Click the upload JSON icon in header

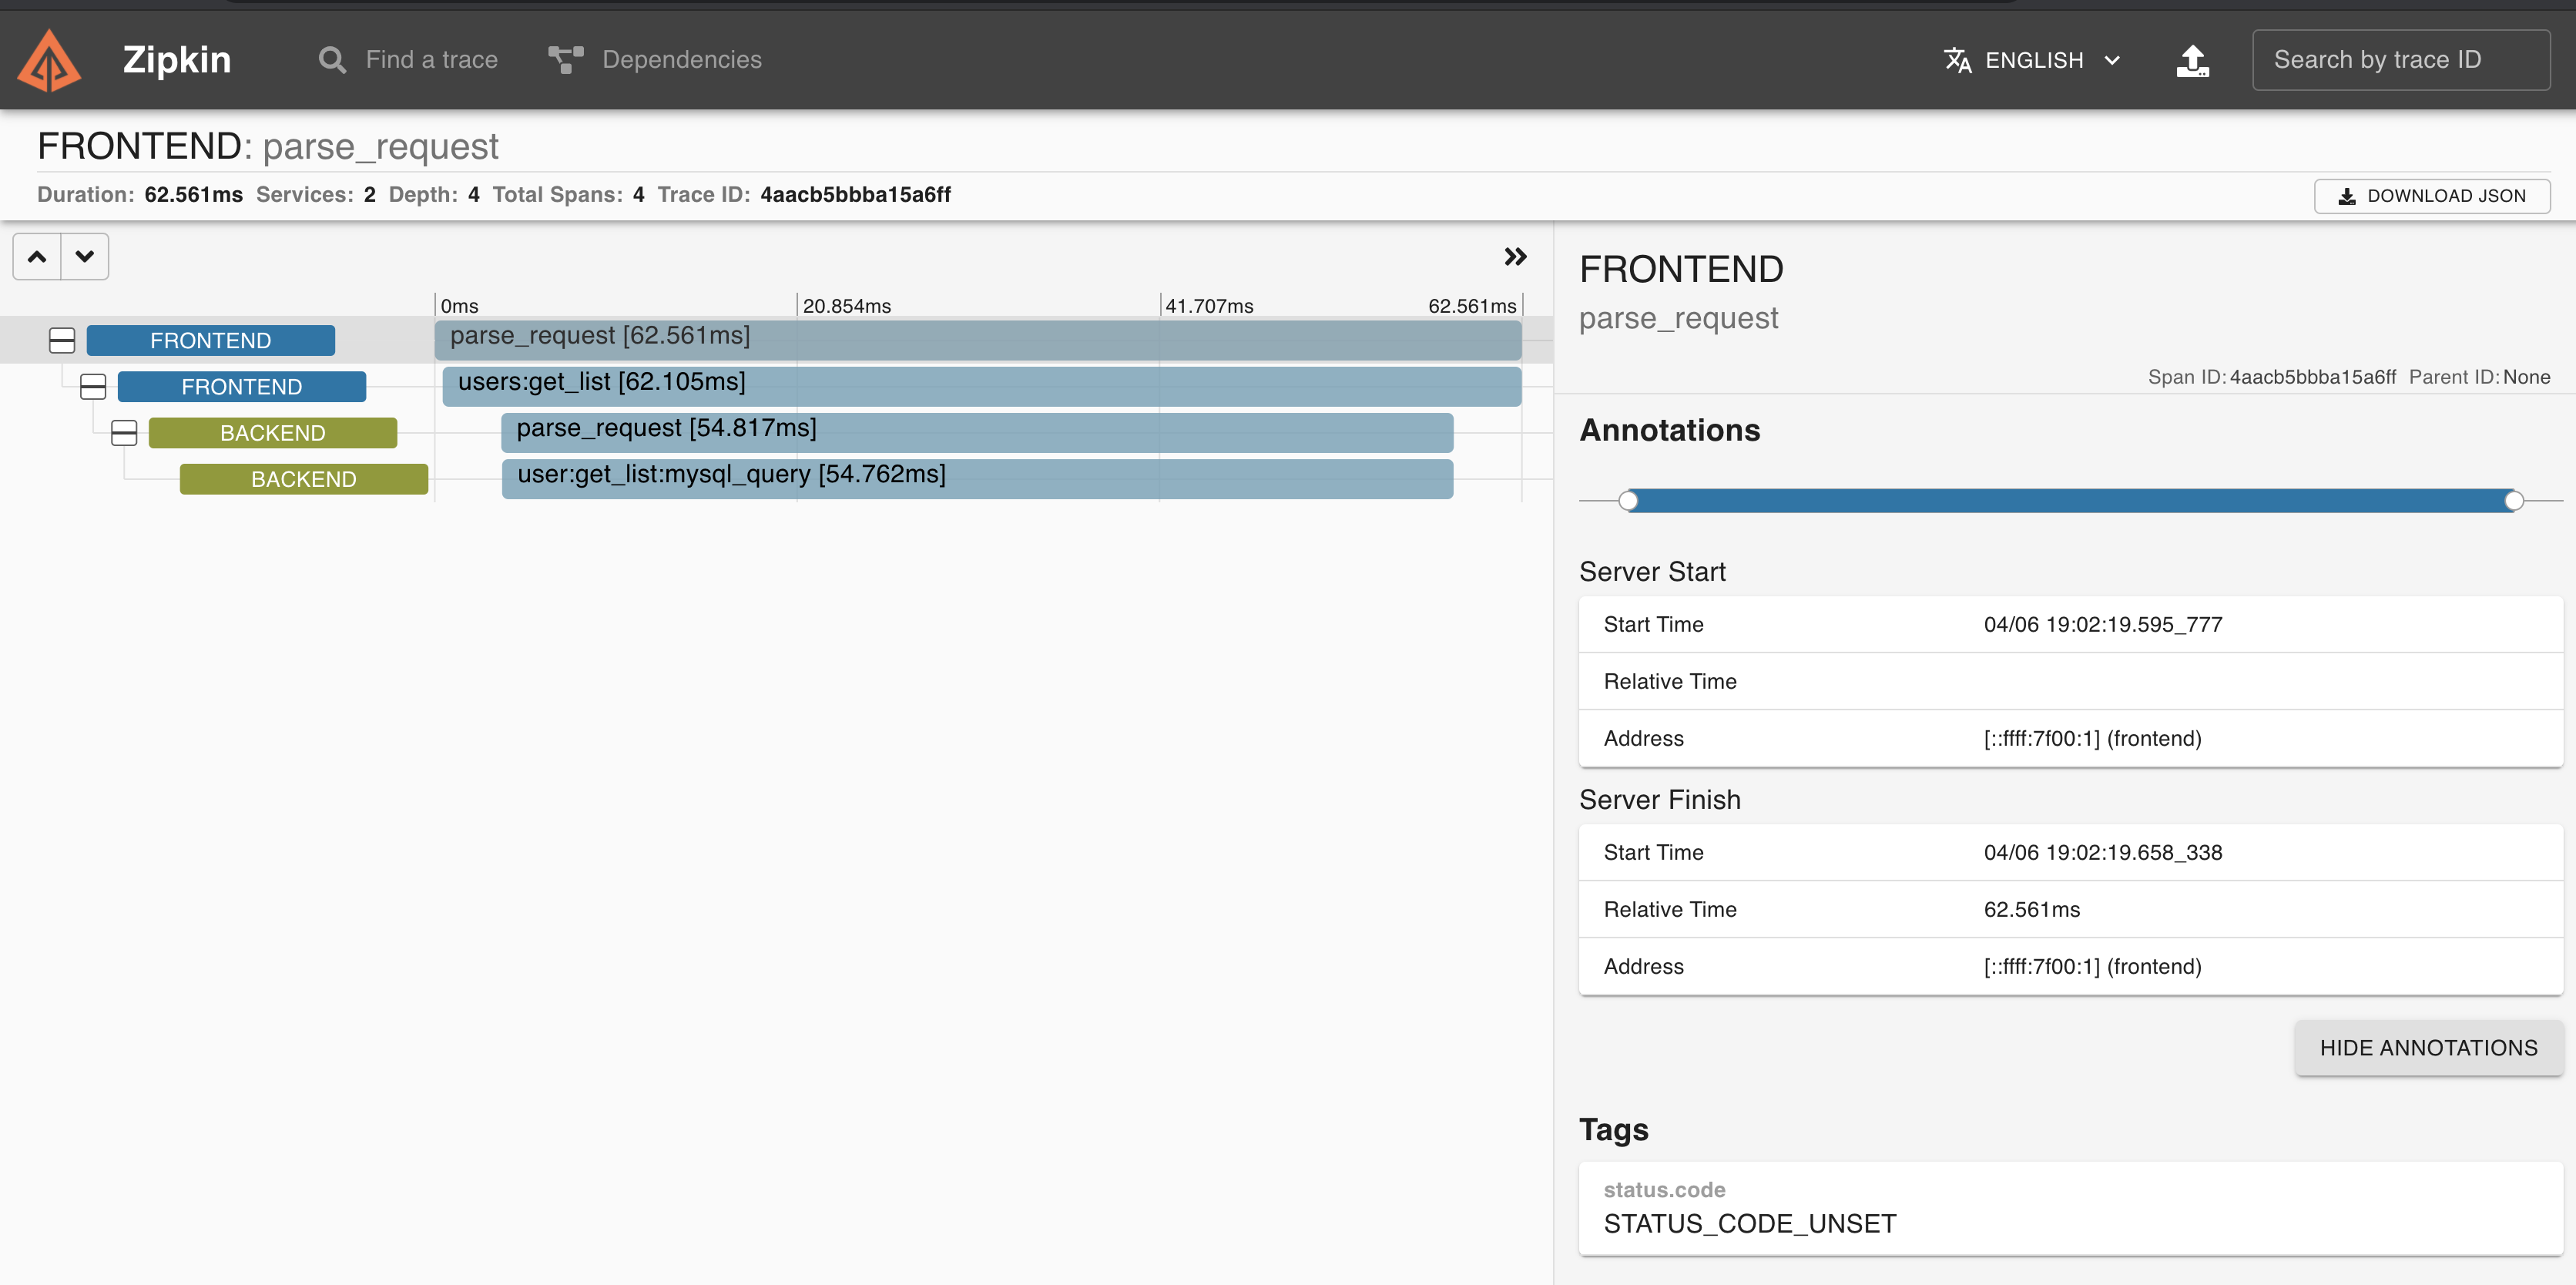pos(2192,60)
